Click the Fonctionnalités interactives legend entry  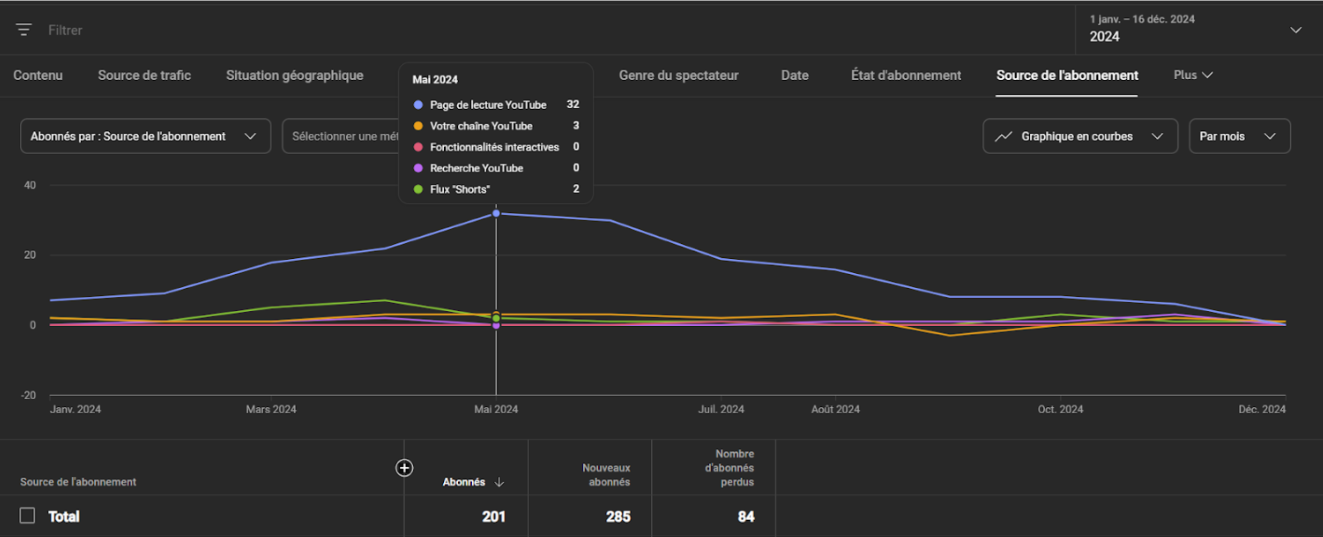495,147
